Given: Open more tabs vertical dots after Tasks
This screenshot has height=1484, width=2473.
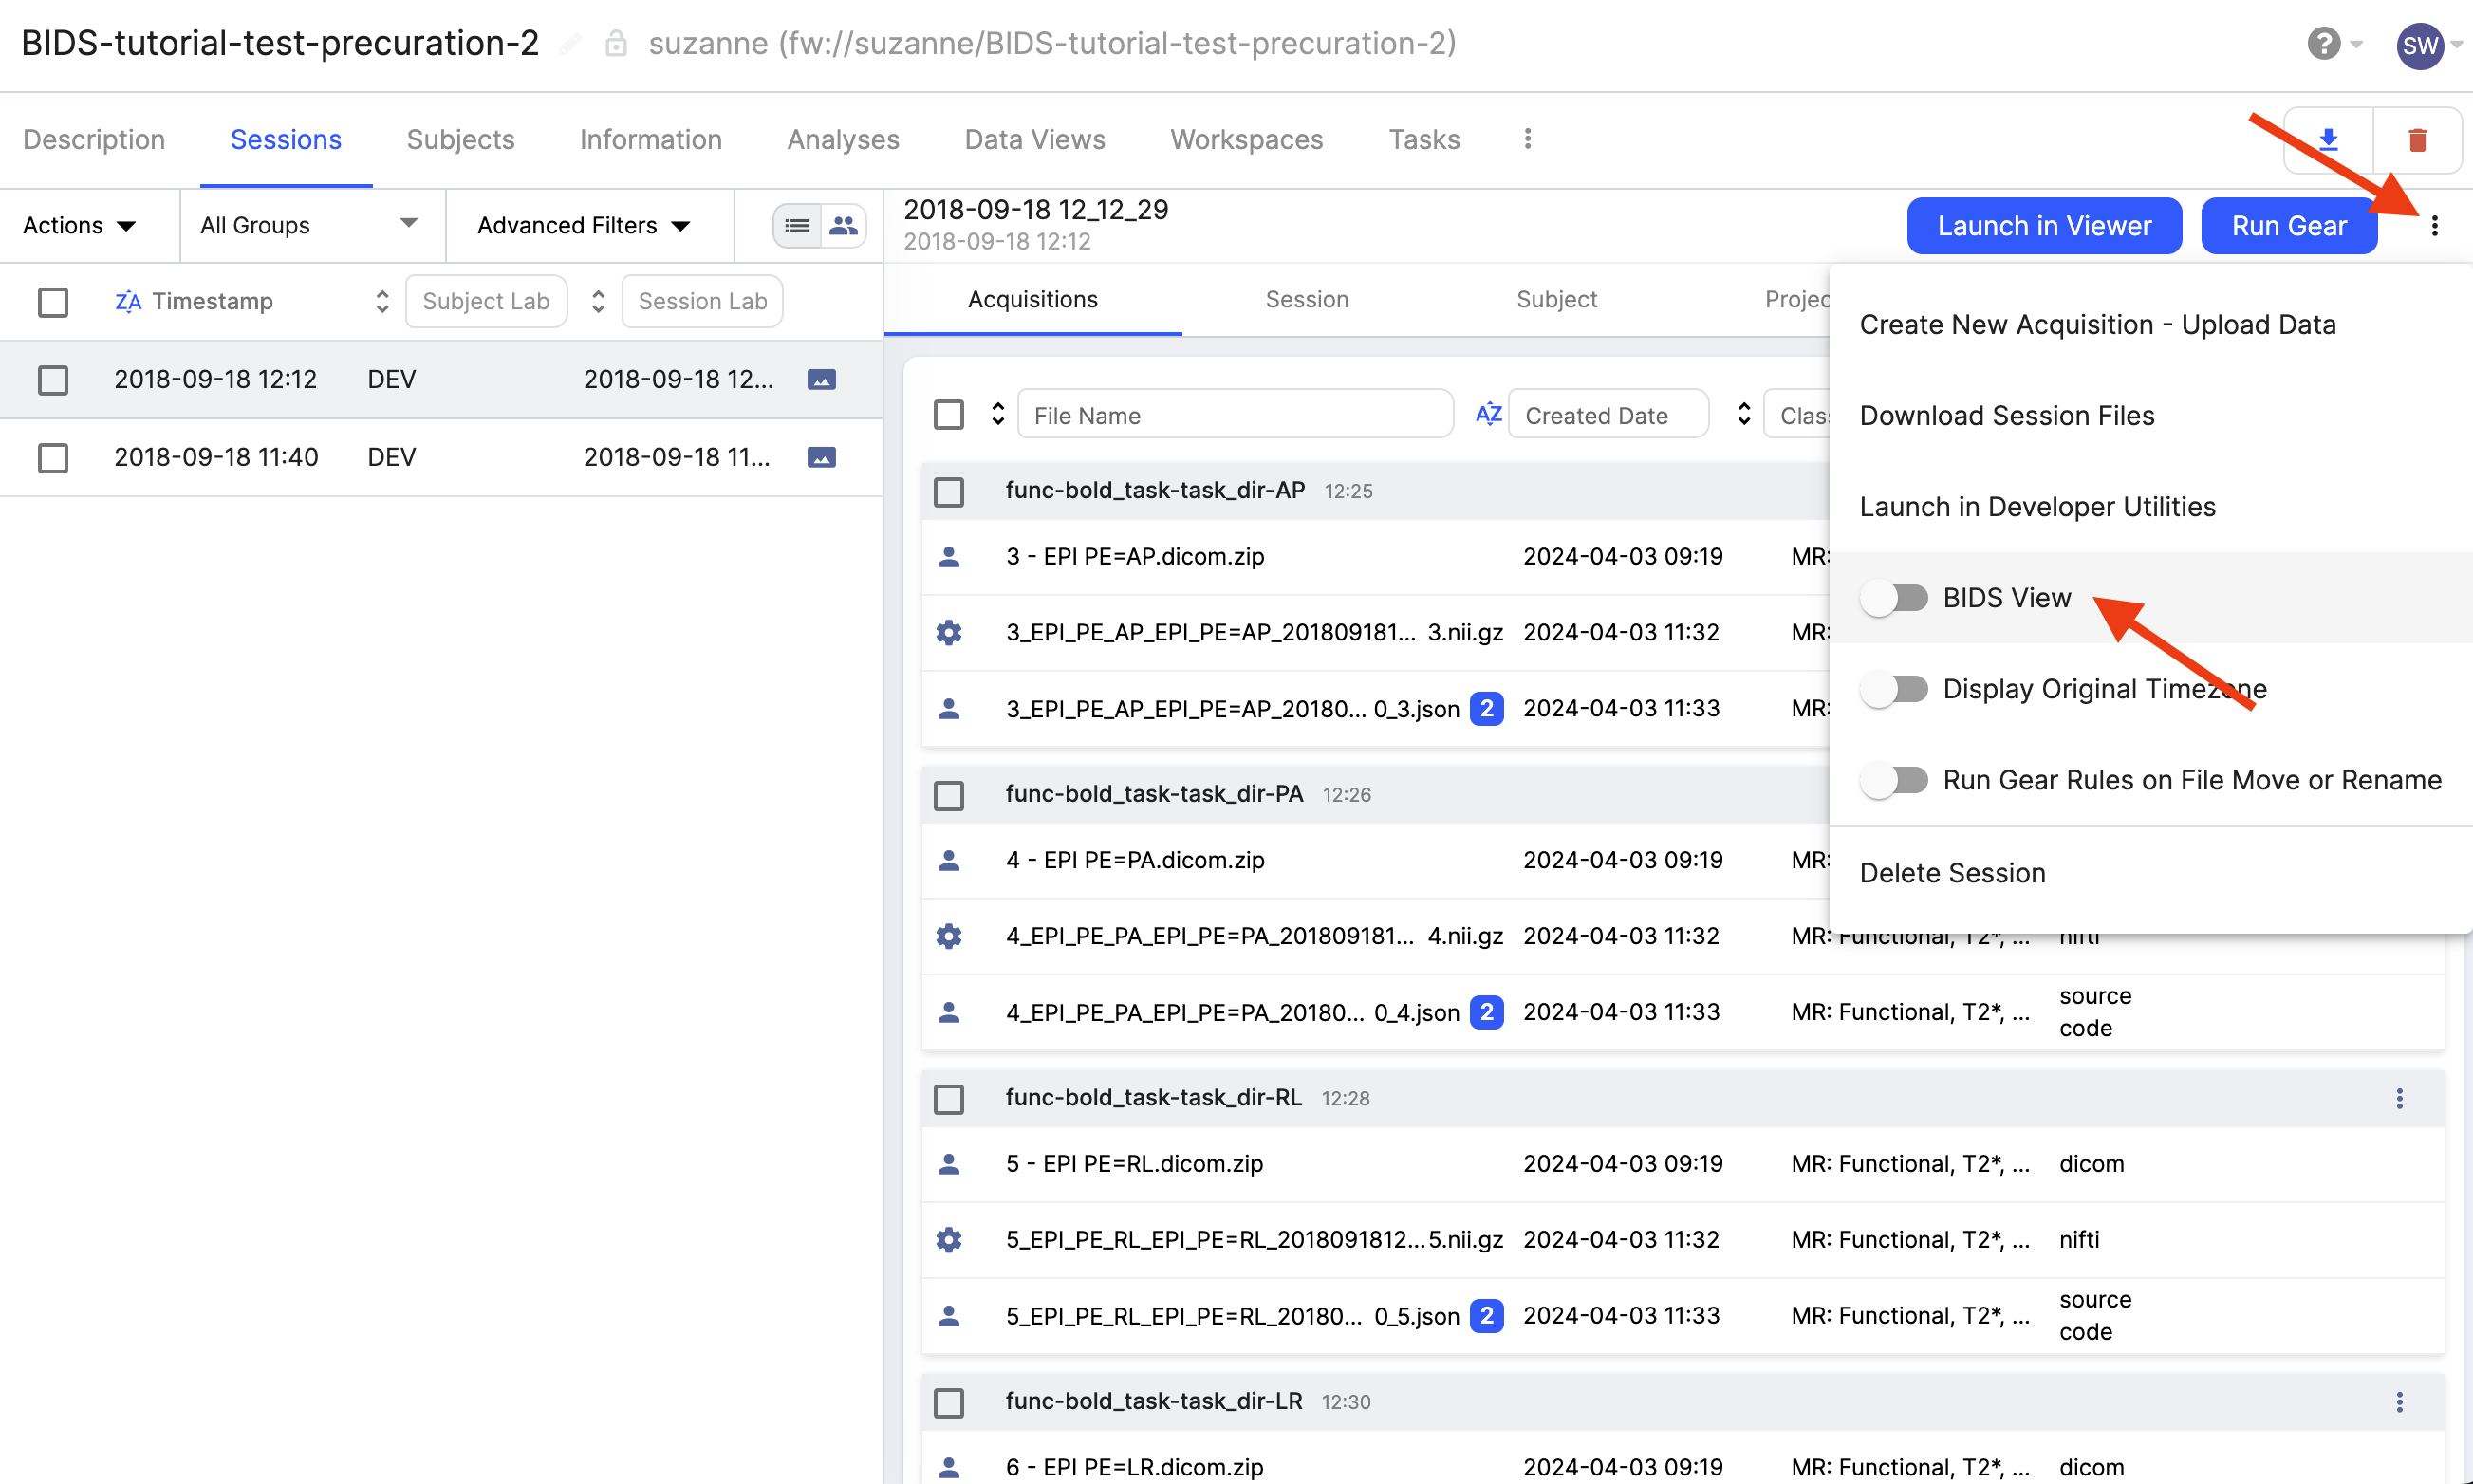Looking at the screenshot, I should 1527,139.
